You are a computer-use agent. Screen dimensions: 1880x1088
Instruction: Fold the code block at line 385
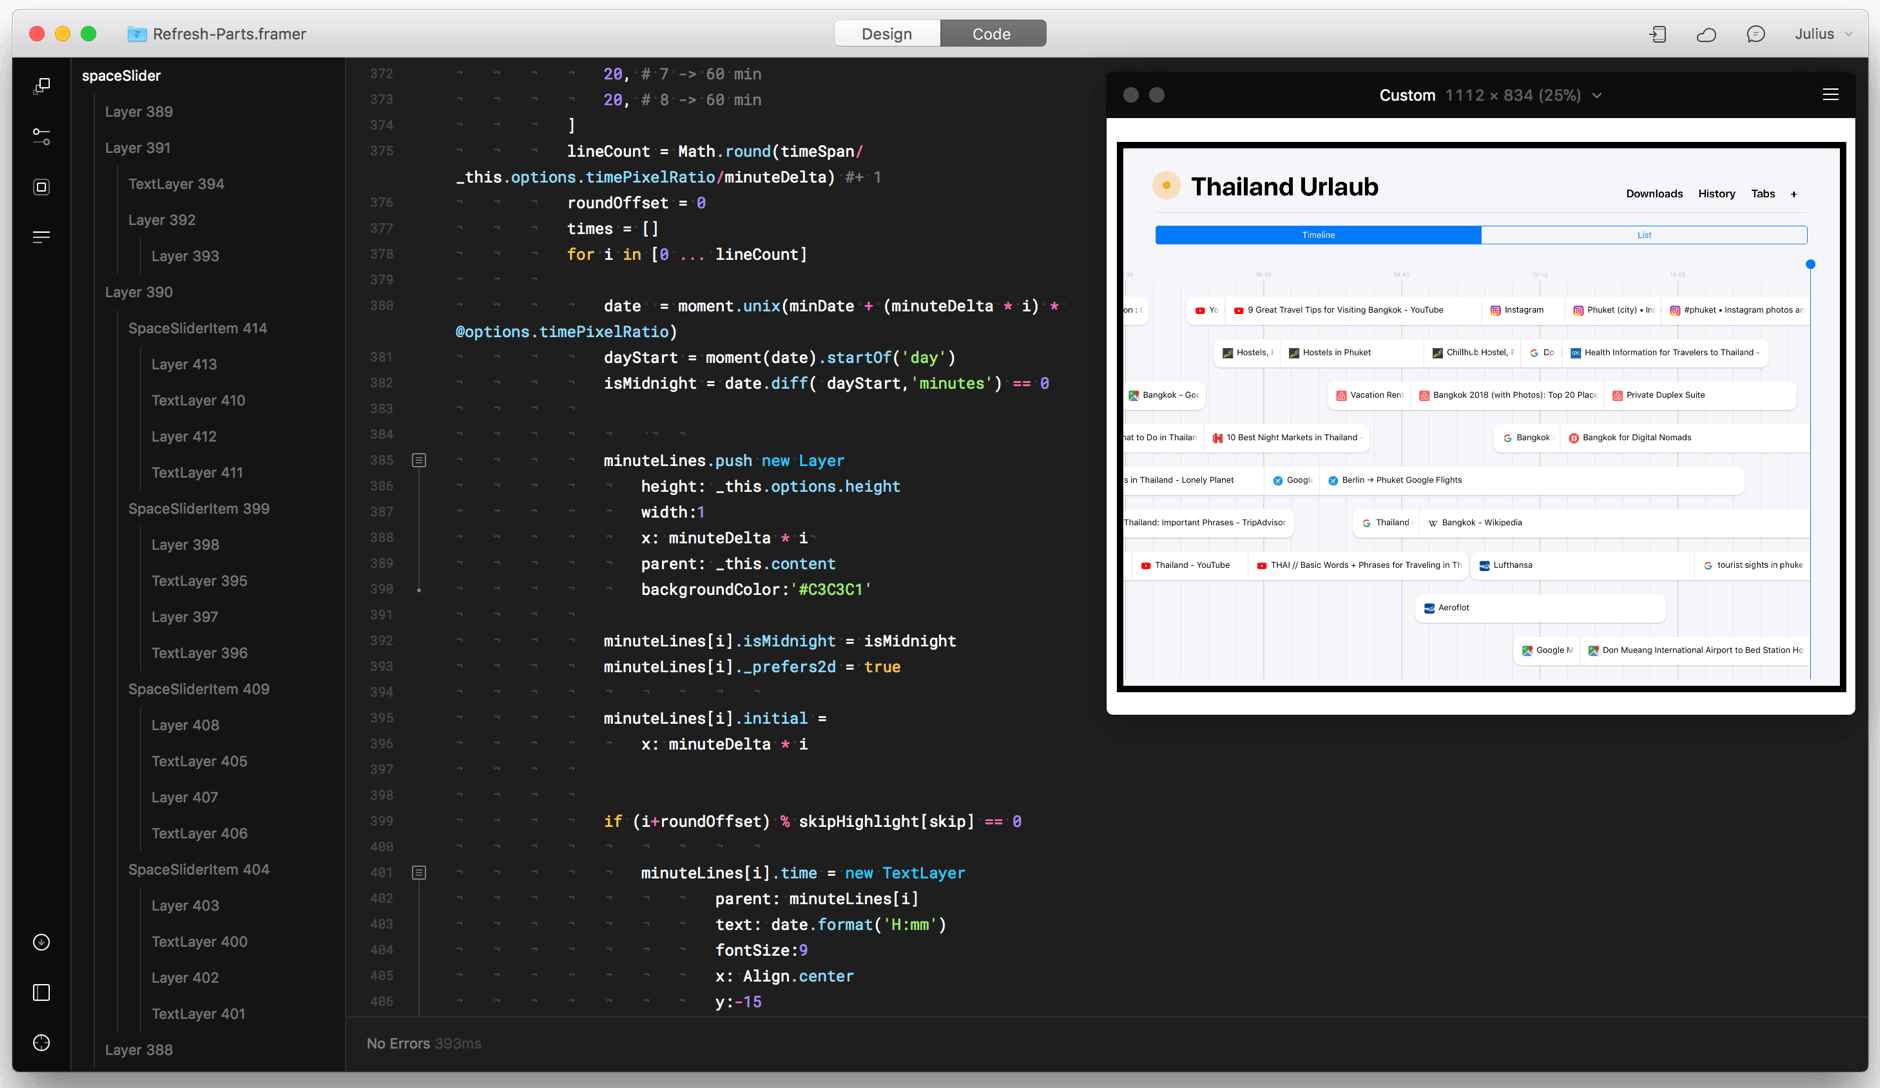pyautogui.click(x=419, y=460)
